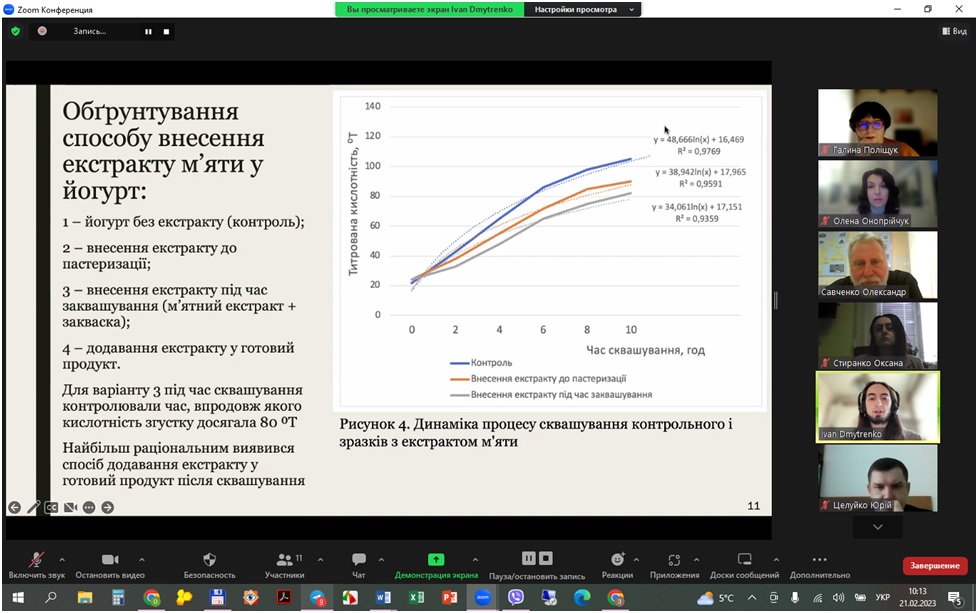Advance to next slide with forward arrow
The image size is (978, 613).
[107, 508]
